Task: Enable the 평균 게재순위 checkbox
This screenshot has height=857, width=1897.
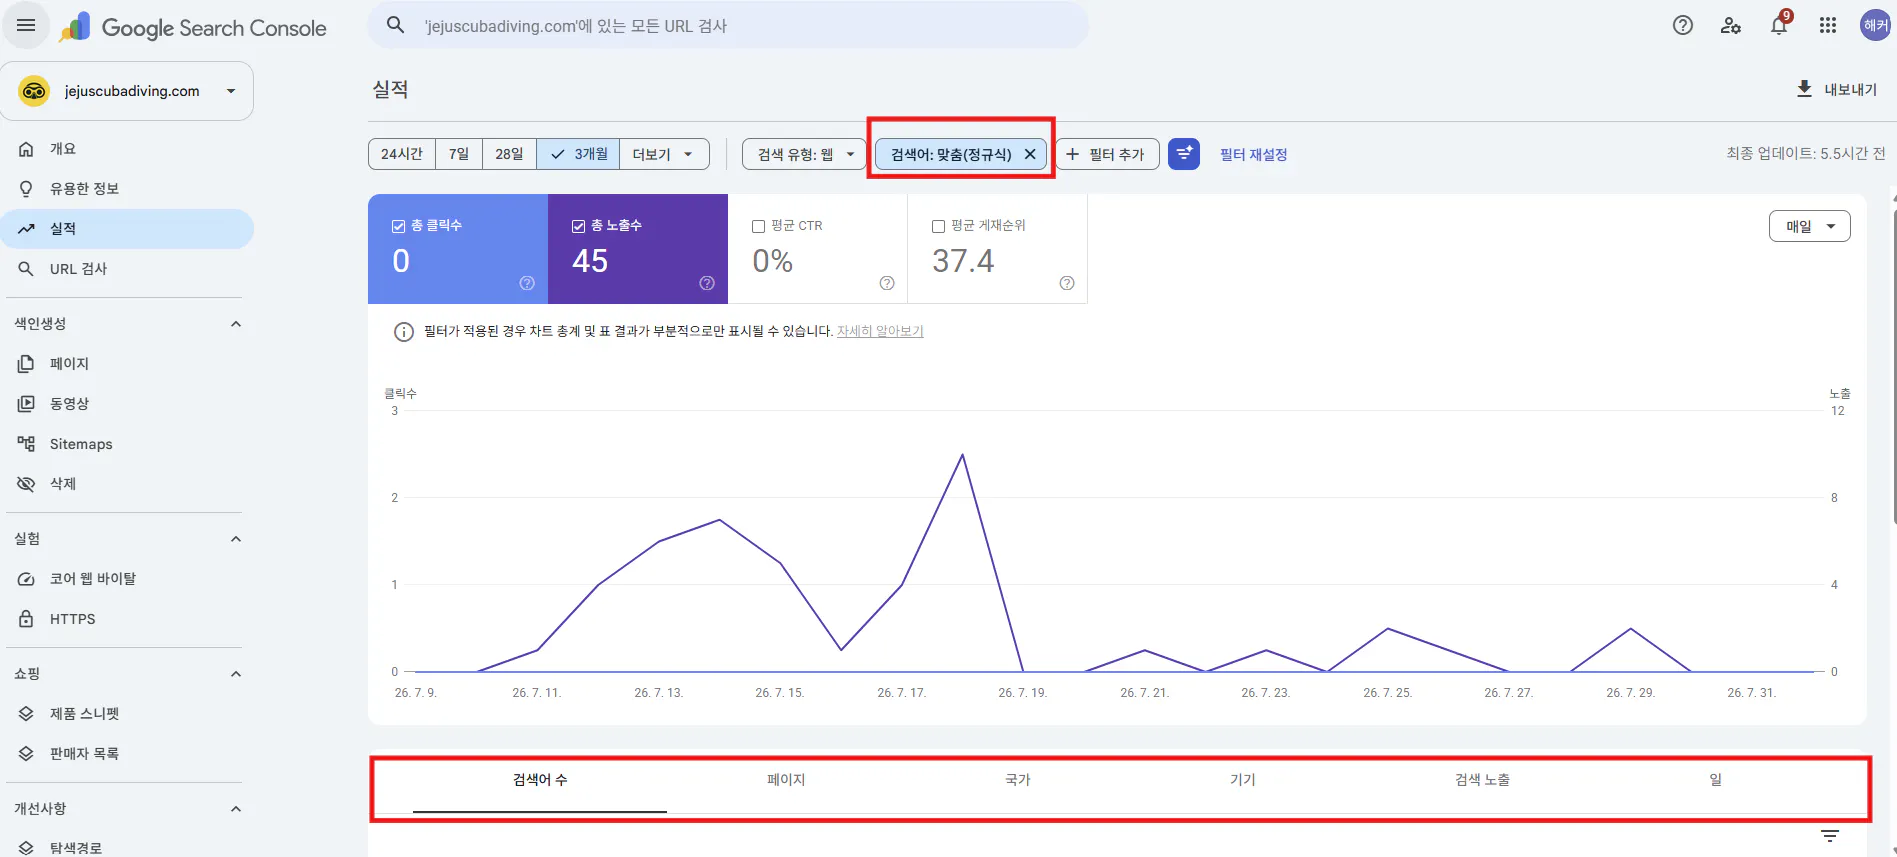Action: (x=938, y=227)
